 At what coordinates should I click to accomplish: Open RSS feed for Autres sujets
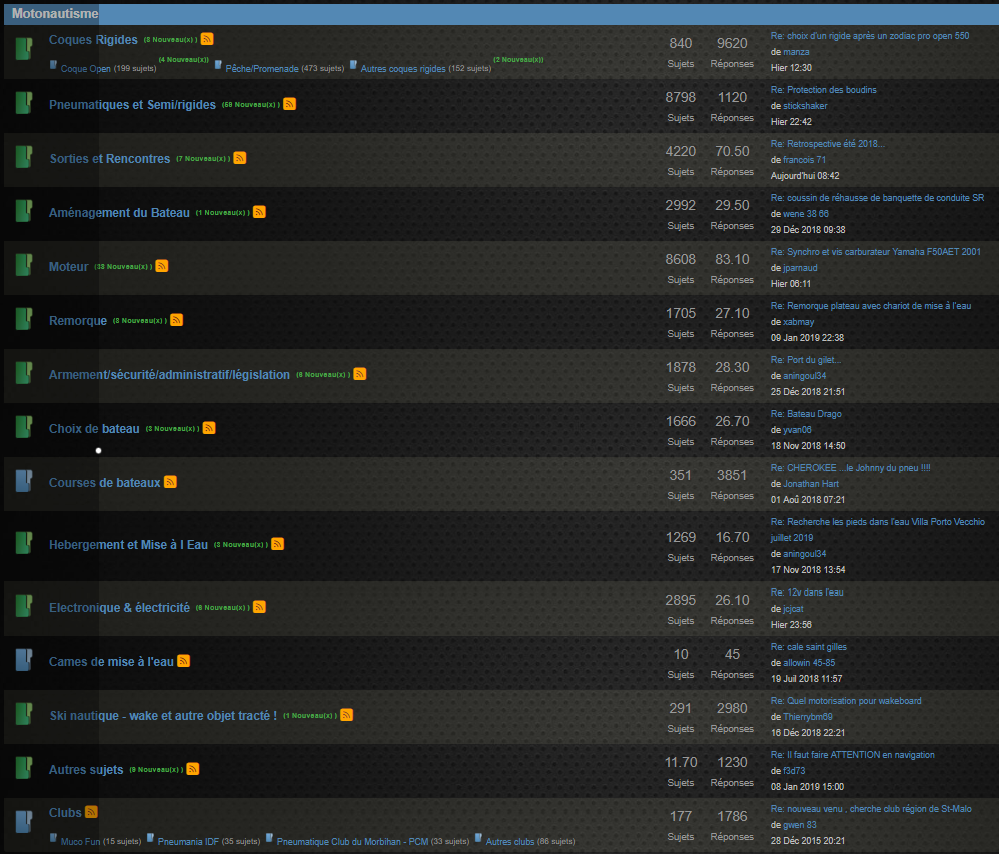click(x=193, y=769)
